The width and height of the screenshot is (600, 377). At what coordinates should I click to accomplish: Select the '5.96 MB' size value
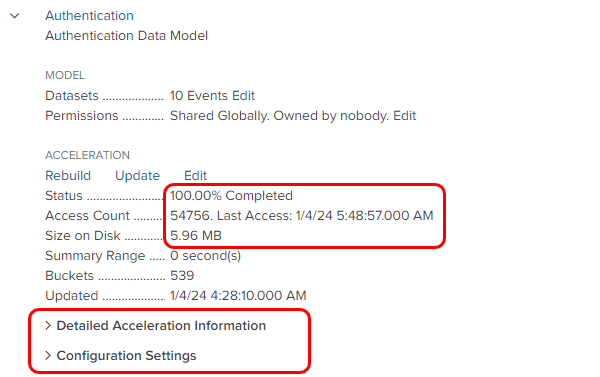(x=196, y=235)
